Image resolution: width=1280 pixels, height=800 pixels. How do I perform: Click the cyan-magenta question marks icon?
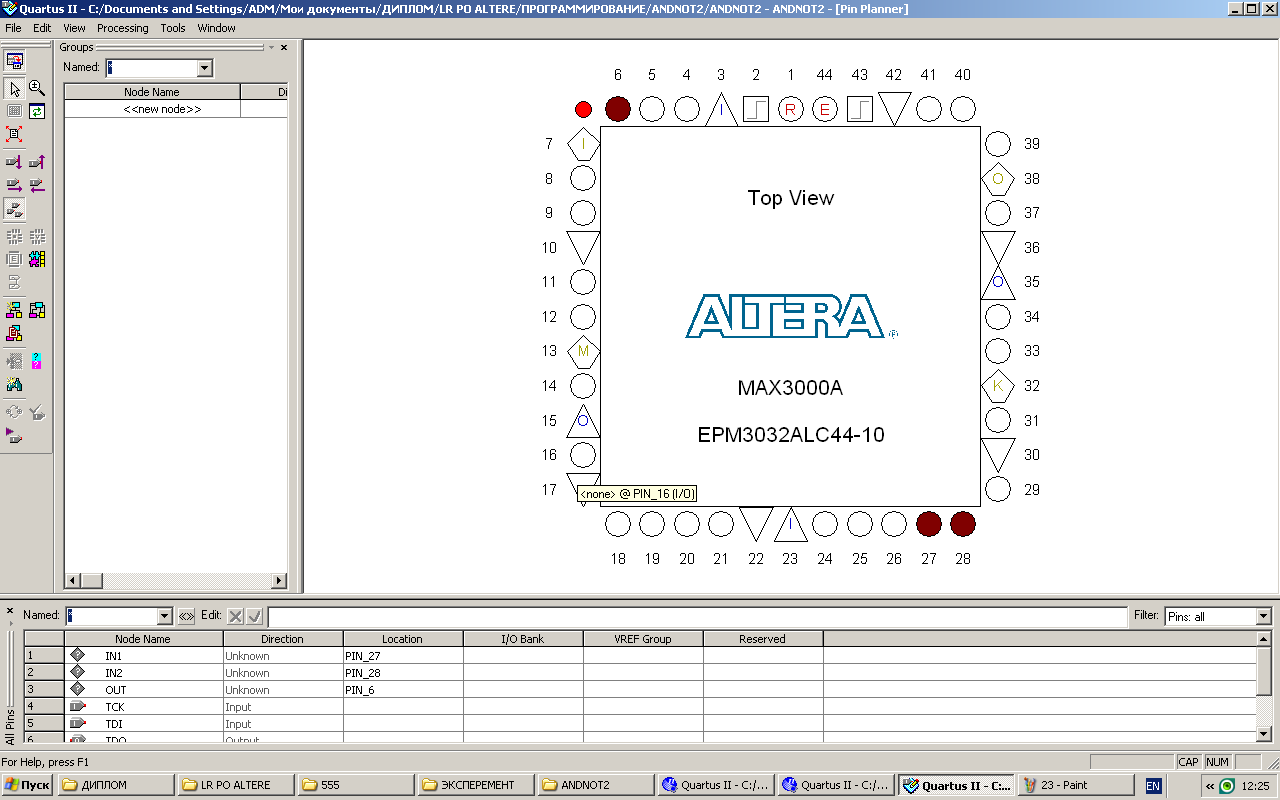[x=37, y=361]
